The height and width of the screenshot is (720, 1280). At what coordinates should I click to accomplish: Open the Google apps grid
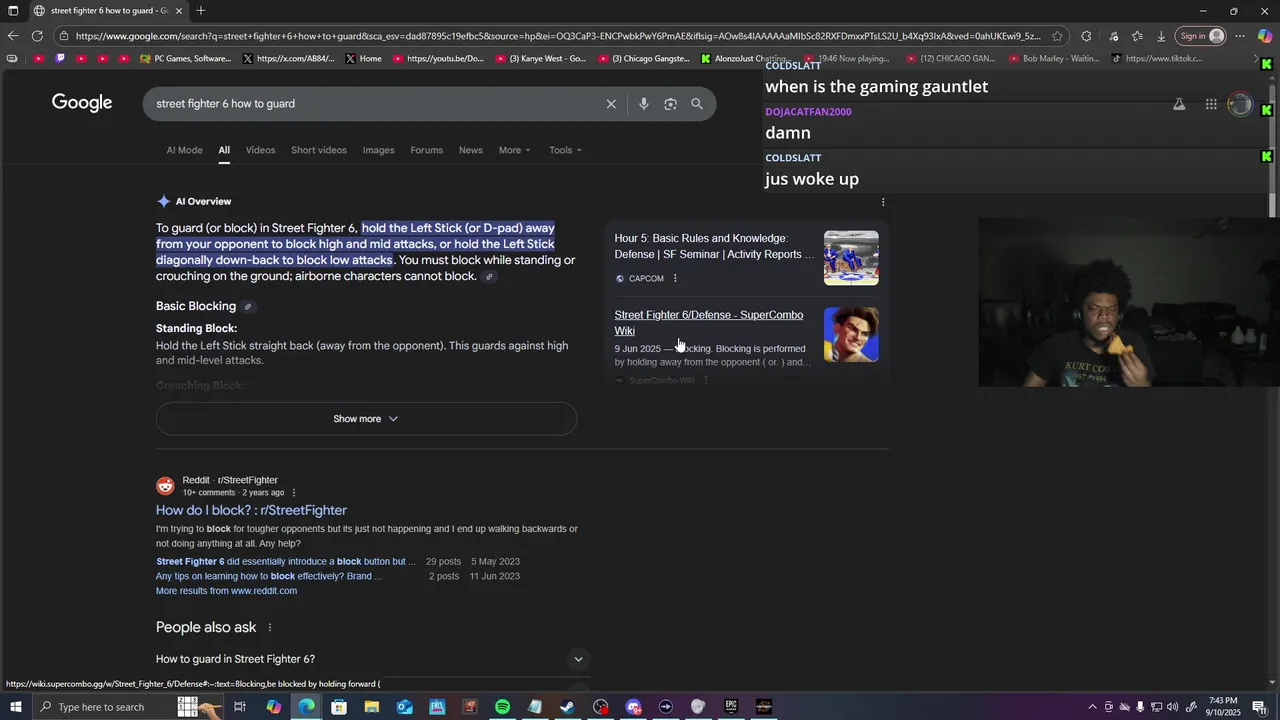[1211, 104]
